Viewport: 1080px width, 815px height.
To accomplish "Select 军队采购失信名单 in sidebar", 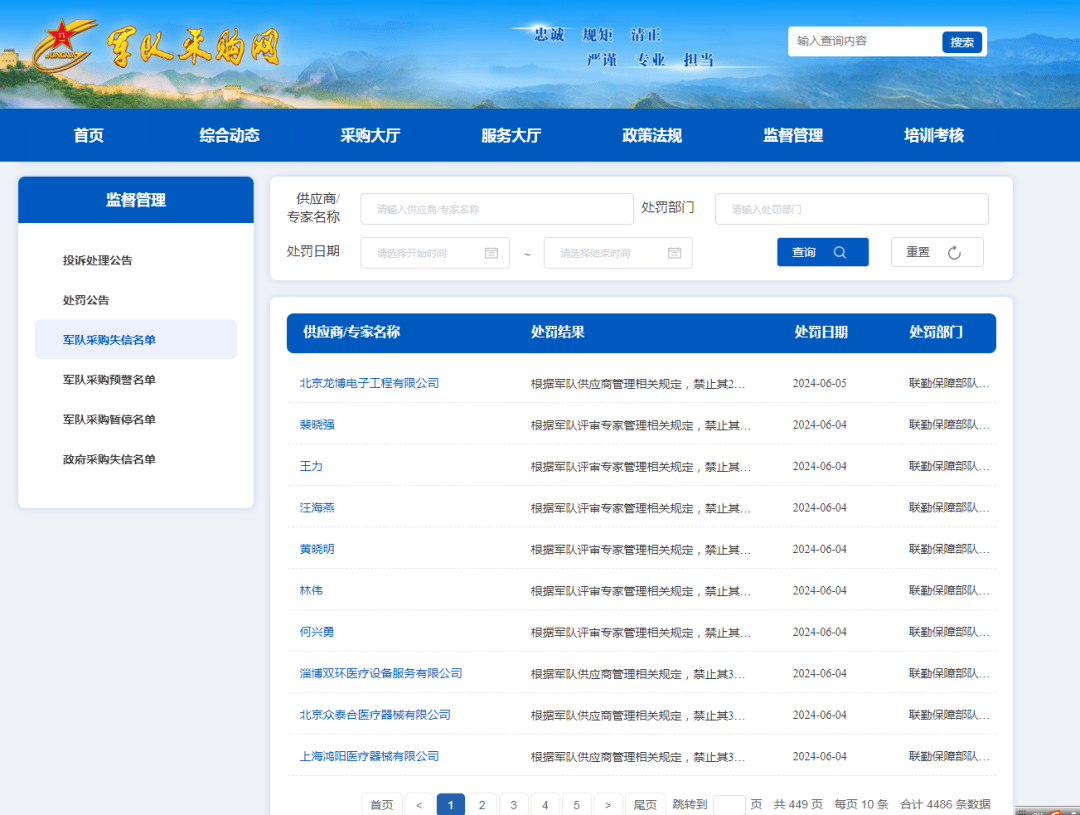I will point(136,339).
